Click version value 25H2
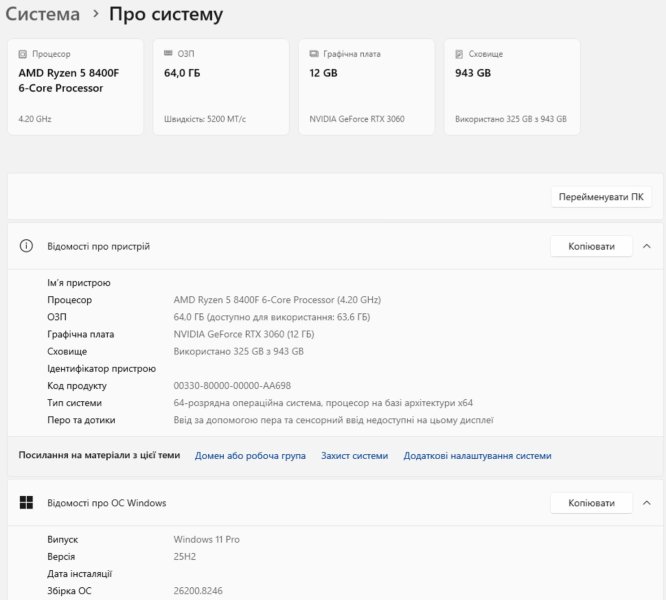 click(x=185, y=556)
